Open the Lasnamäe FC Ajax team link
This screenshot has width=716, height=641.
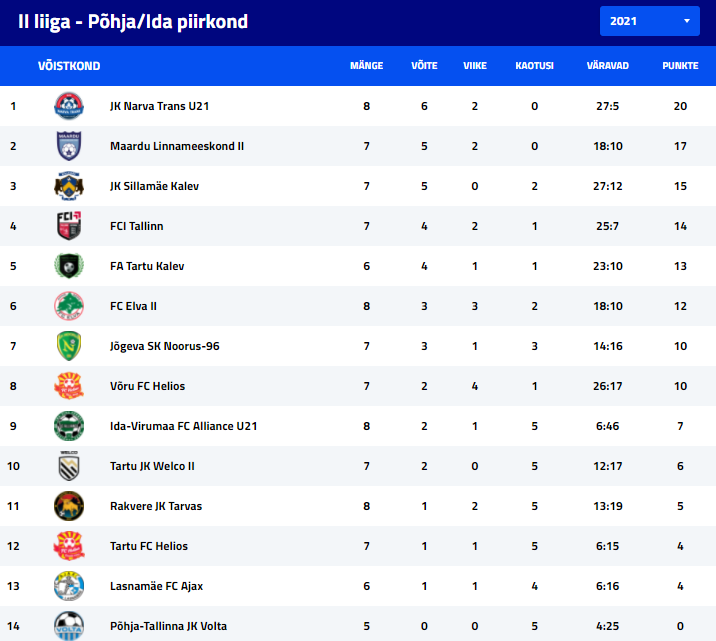(x=156, y=586)
